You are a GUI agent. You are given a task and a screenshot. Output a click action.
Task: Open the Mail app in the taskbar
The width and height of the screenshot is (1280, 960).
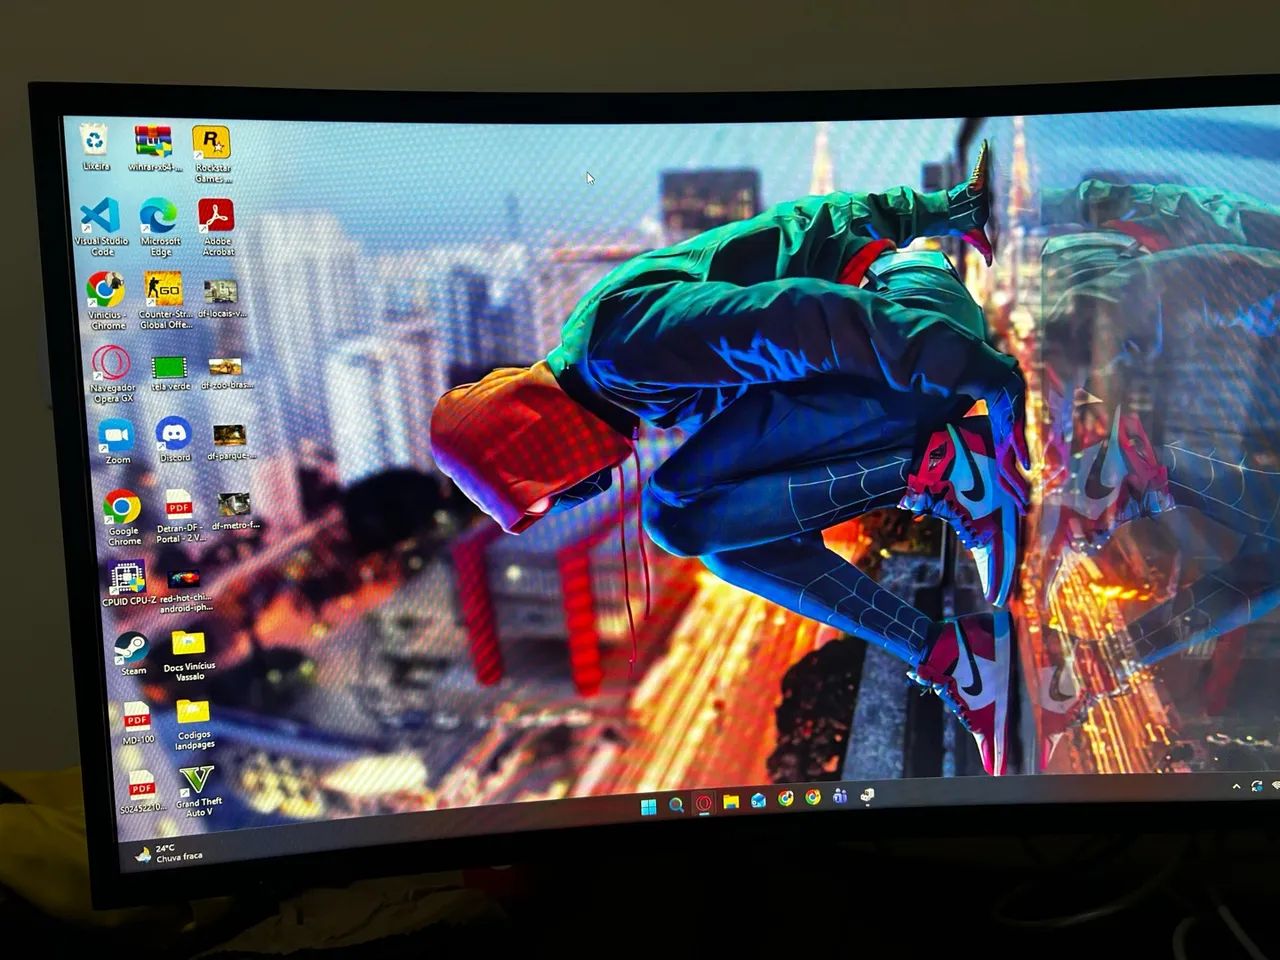(758, 800)
